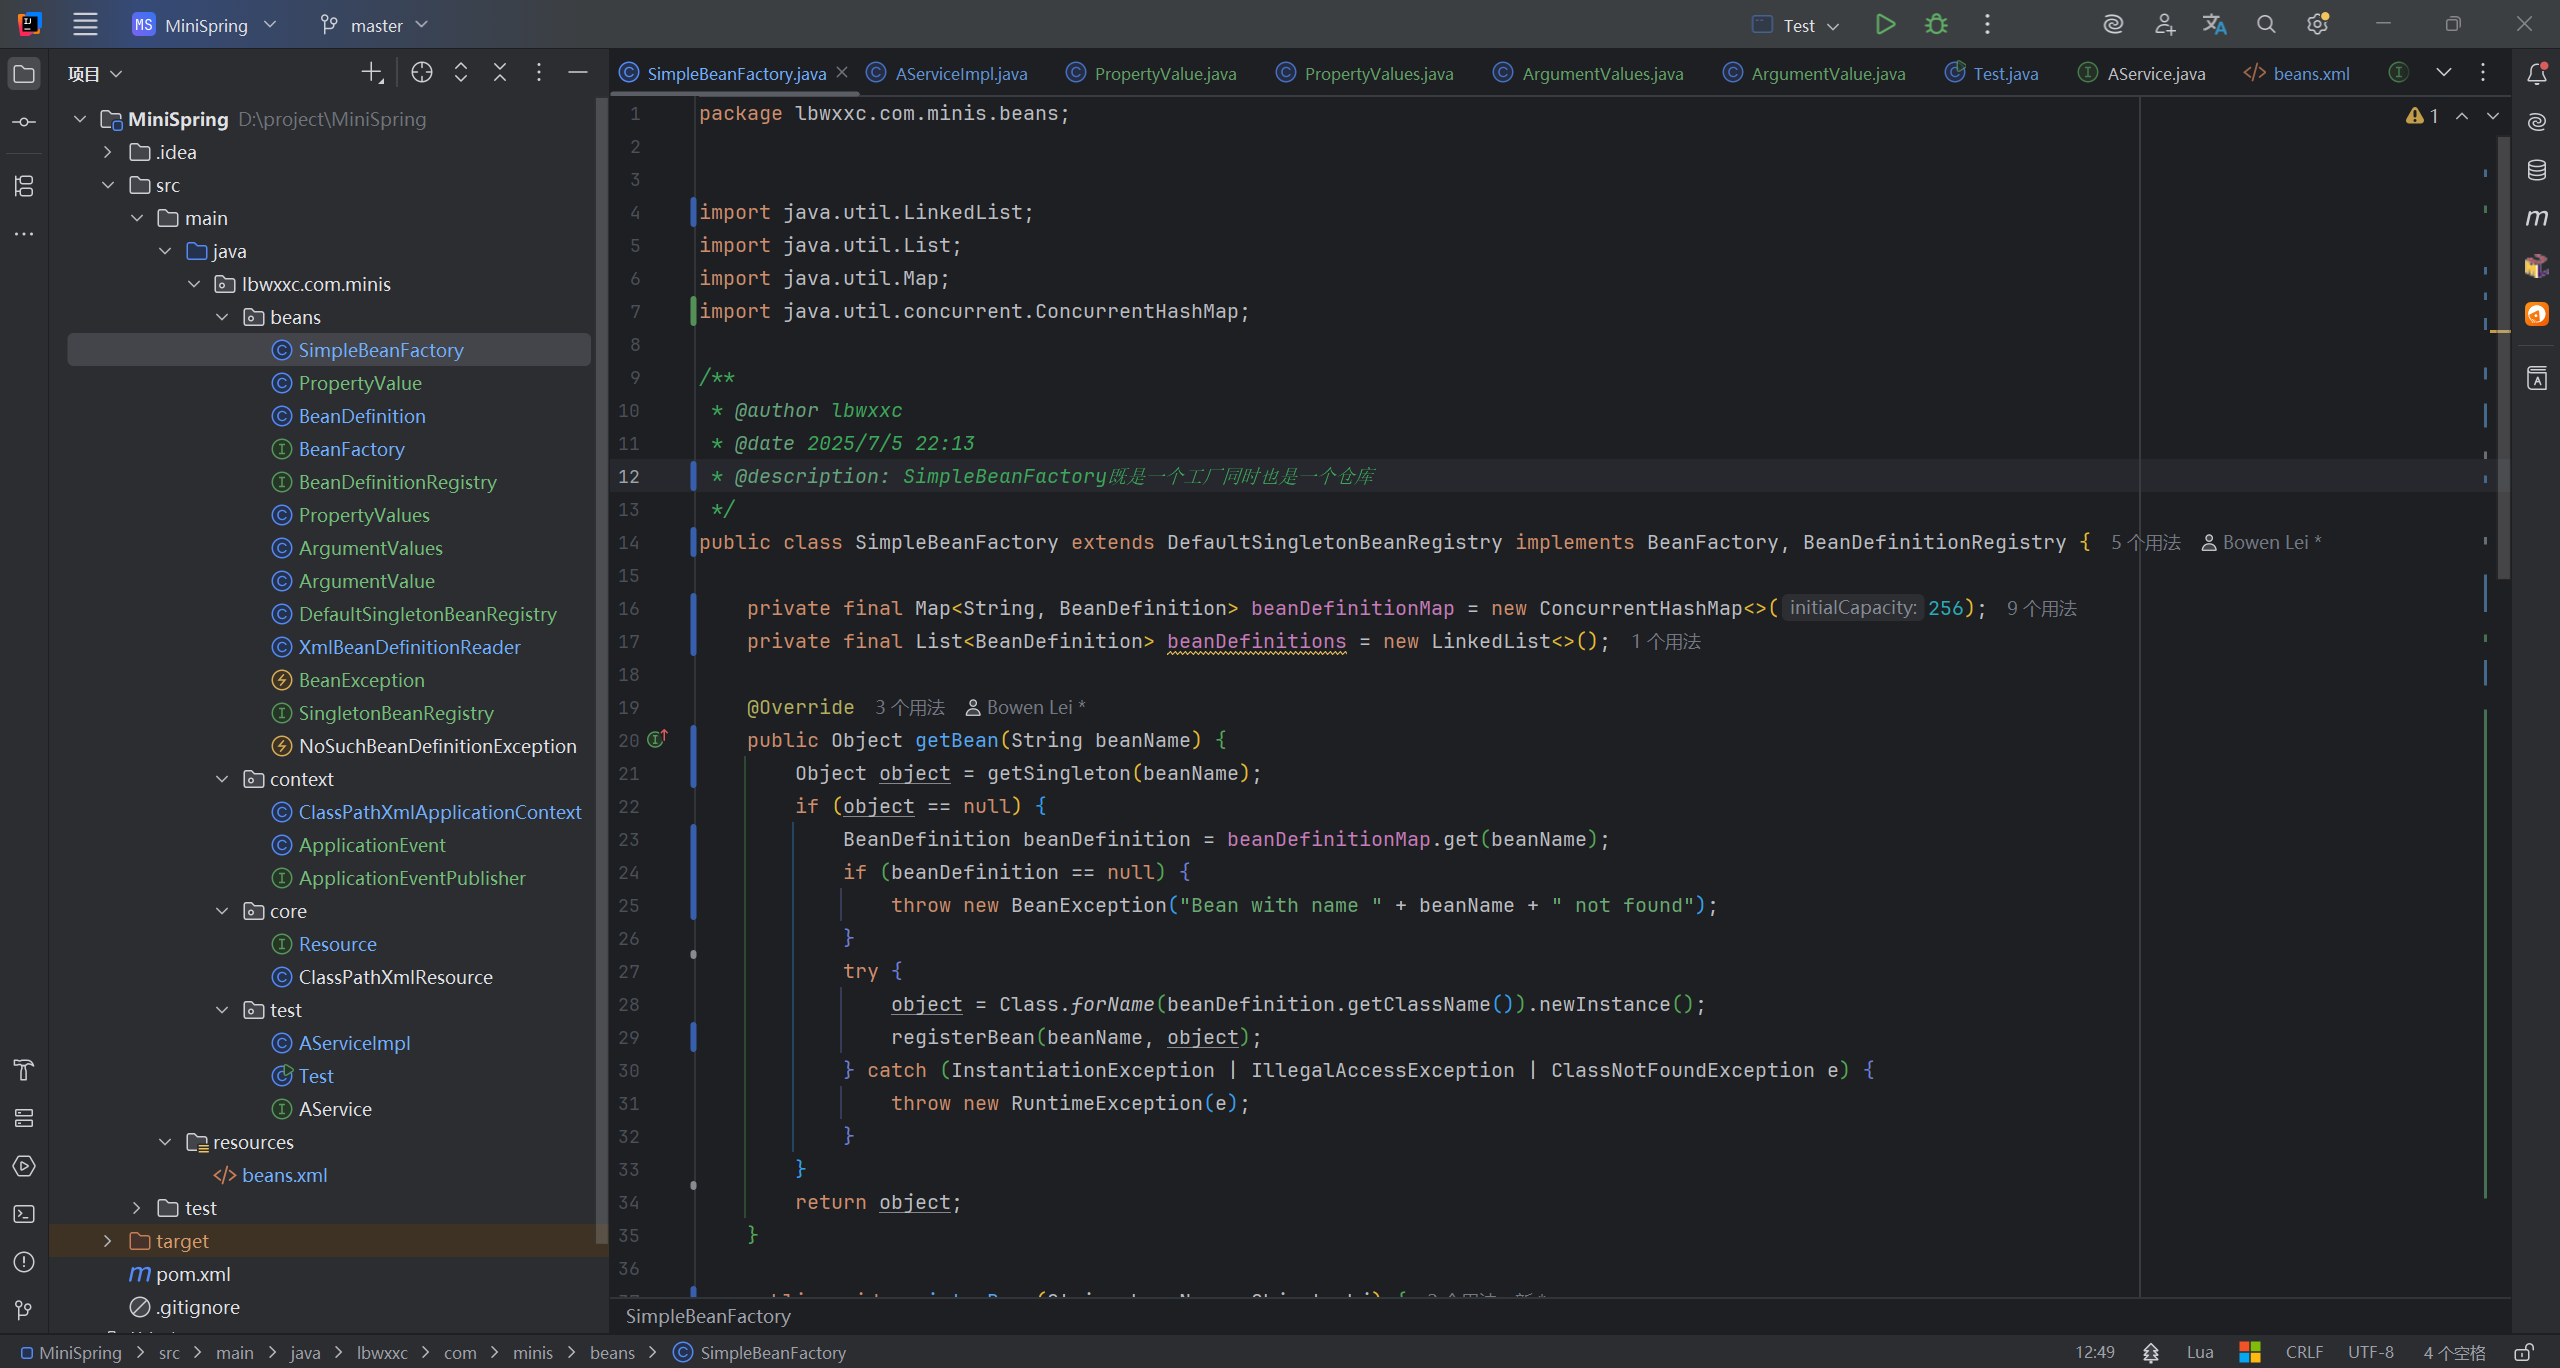Click the add new file plus icon

[372, 72]
